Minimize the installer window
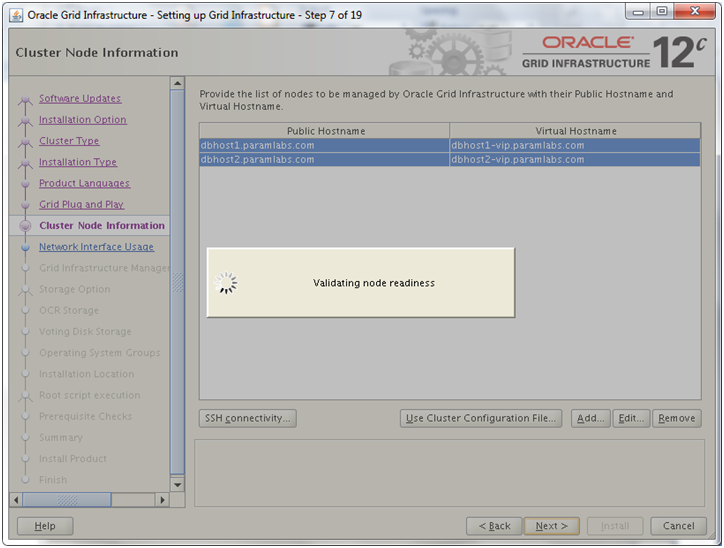The image size is (724, 548). click(638, 12)
